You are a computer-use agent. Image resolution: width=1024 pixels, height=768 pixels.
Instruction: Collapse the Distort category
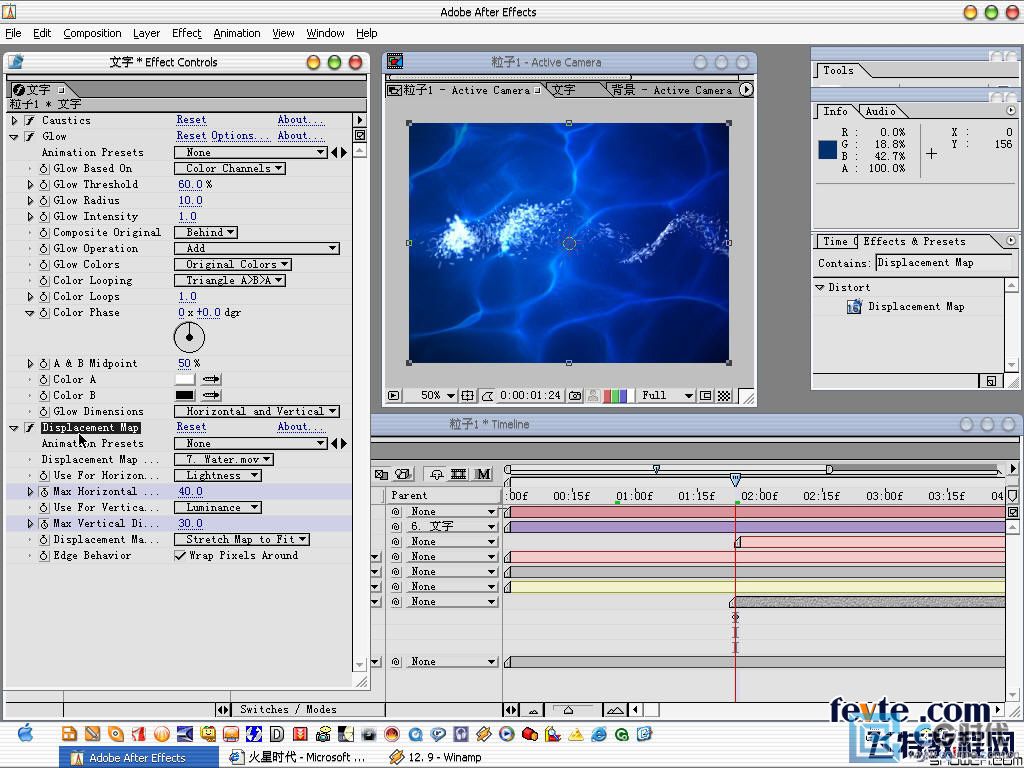point(820,287)
